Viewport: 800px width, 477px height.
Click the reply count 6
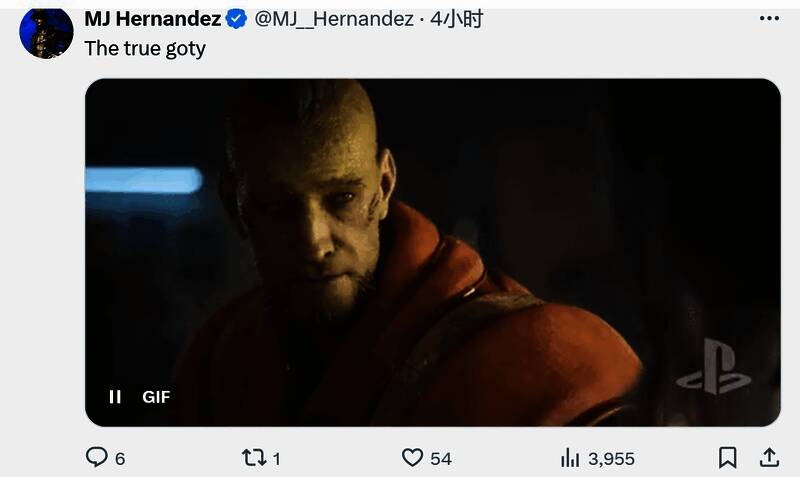(x=120, y=459)
